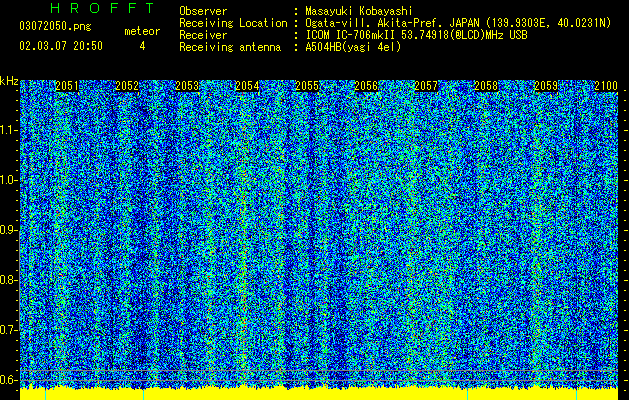Click the 2058 time marker
Screen dimensions: 629x400
[x=486, y=86]
